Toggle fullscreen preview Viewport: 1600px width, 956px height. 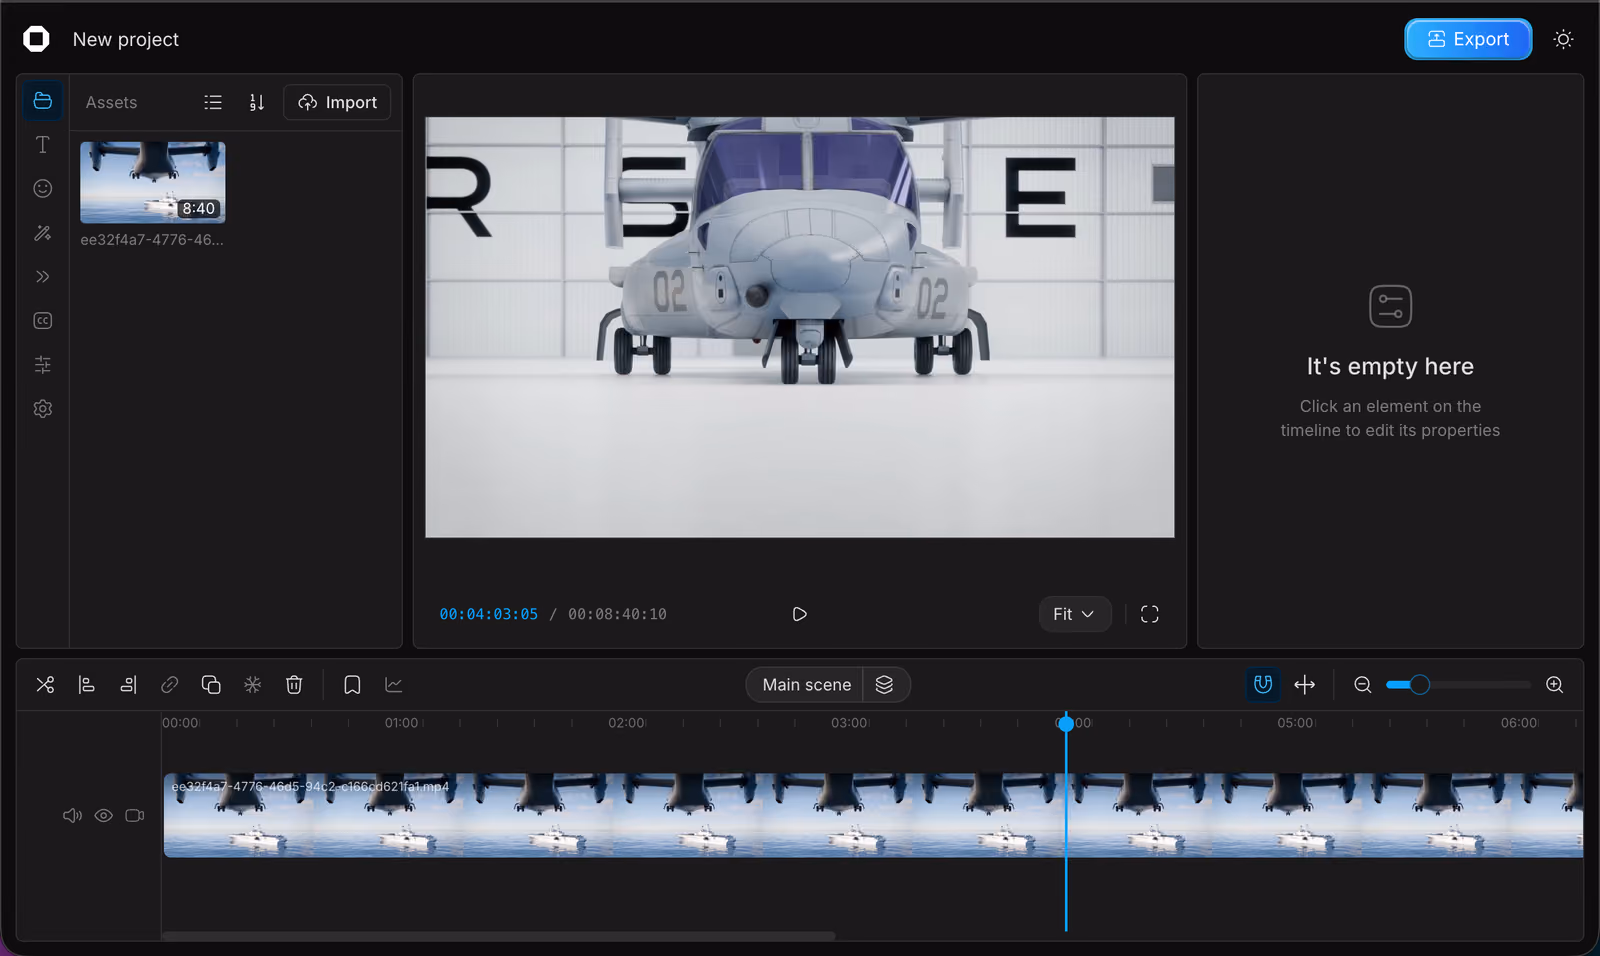(x=1150, y=614)
